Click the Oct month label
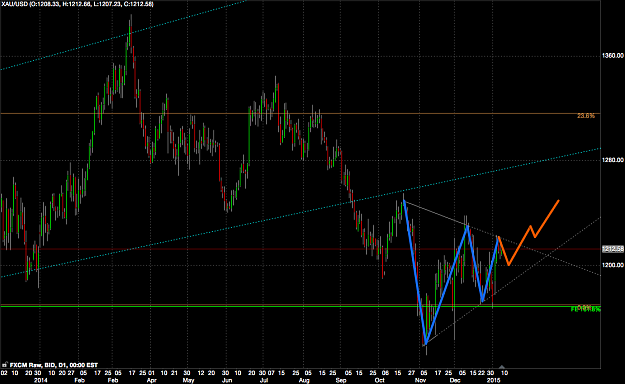The image size is (625, 384). (x=379, y=380)
